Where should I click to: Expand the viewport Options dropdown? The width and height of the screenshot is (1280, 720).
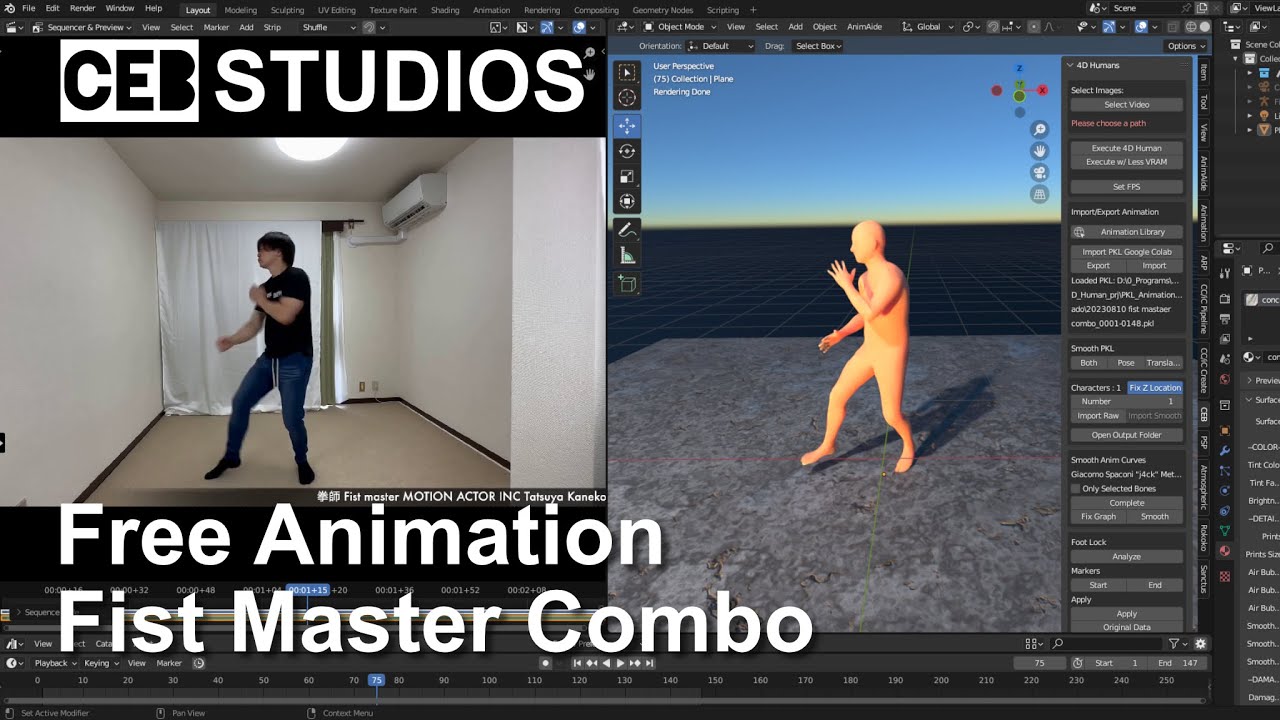[1185, 46]
